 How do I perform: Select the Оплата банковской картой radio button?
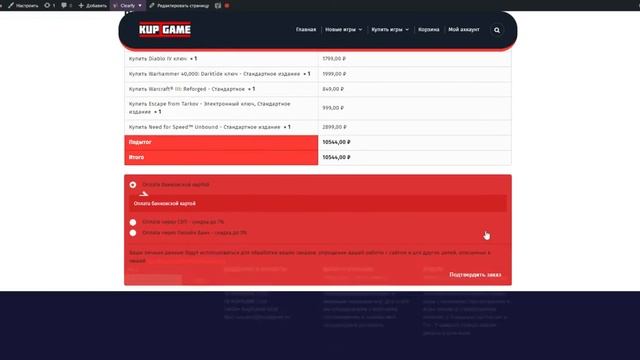coord(133,184)
